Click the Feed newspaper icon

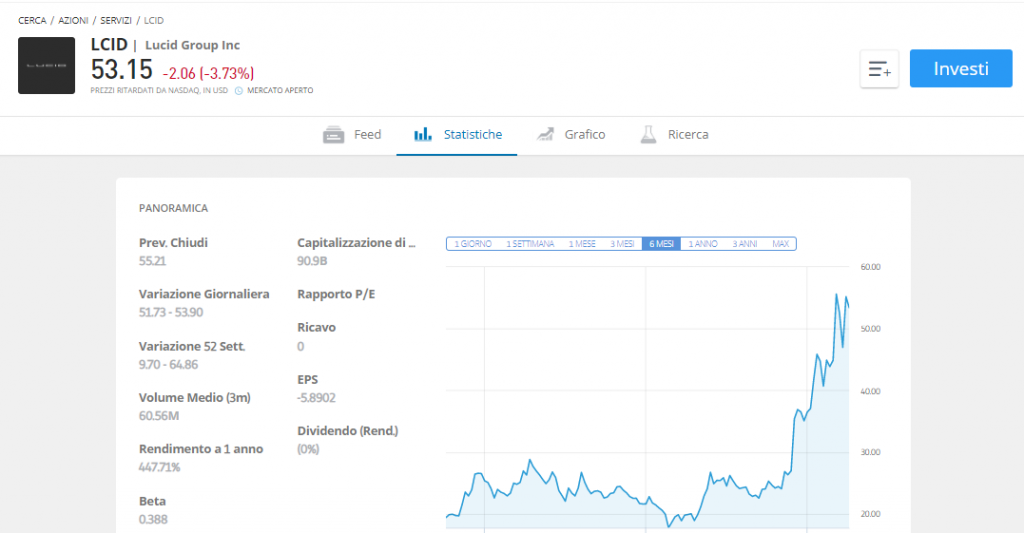tap(333, 135)
